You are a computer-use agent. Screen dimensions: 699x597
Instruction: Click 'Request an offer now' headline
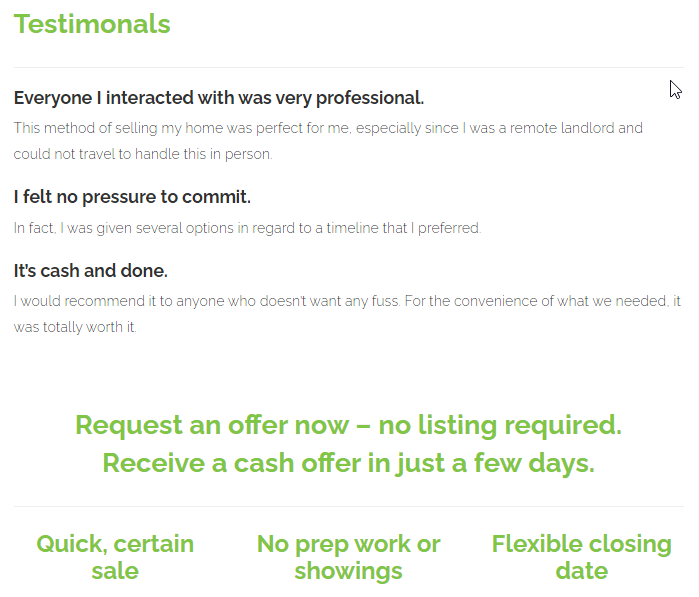click(x=349, y=425)
